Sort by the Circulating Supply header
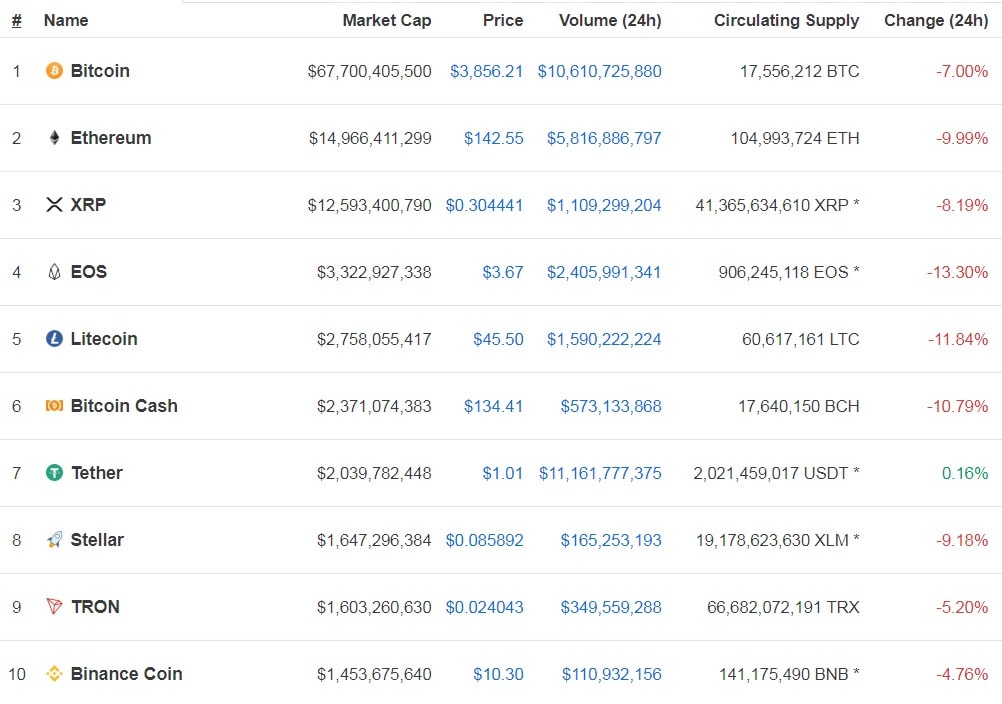Viewport: 1002px width, 704px height. (x=786, y=20)
